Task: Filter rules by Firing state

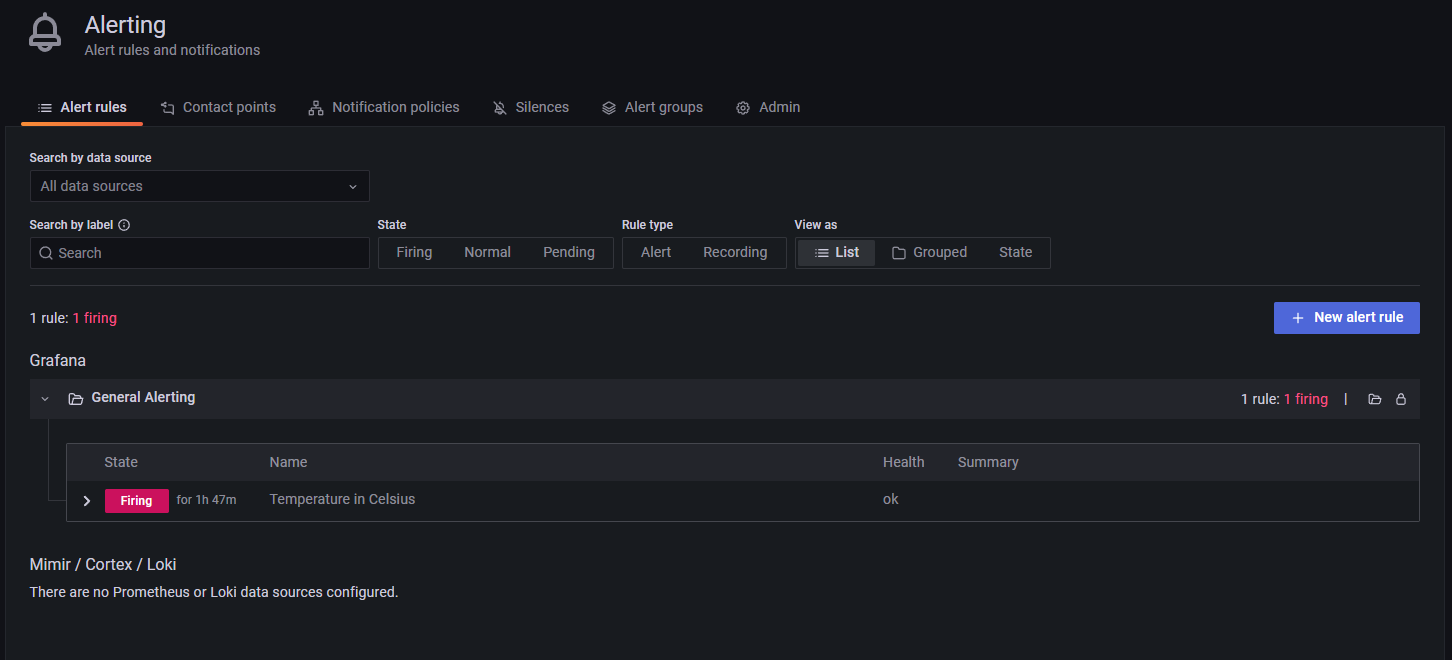Action: [x=414, y=253]
